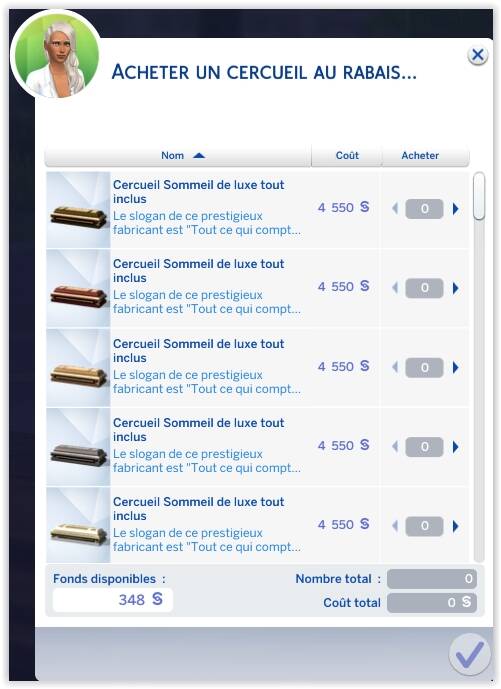Screen dimensions: 501x689
Task: Increase quantity of the dark gray coffin
Action: tap(456, 447)
